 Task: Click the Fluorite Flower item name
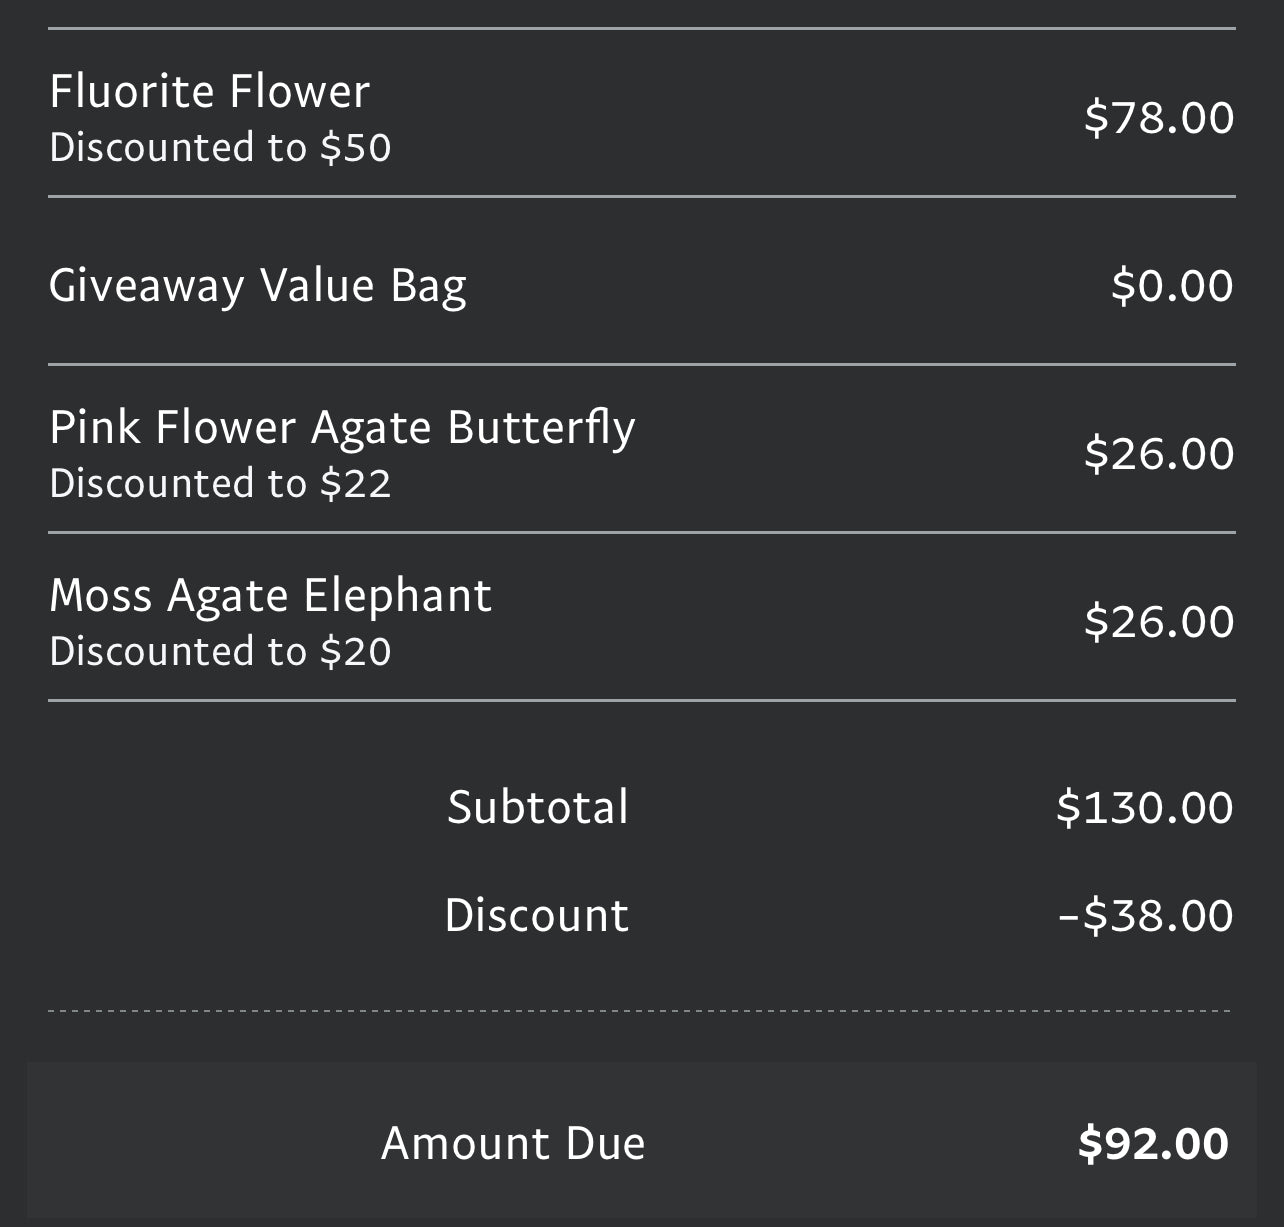click(x=209, y=92)
